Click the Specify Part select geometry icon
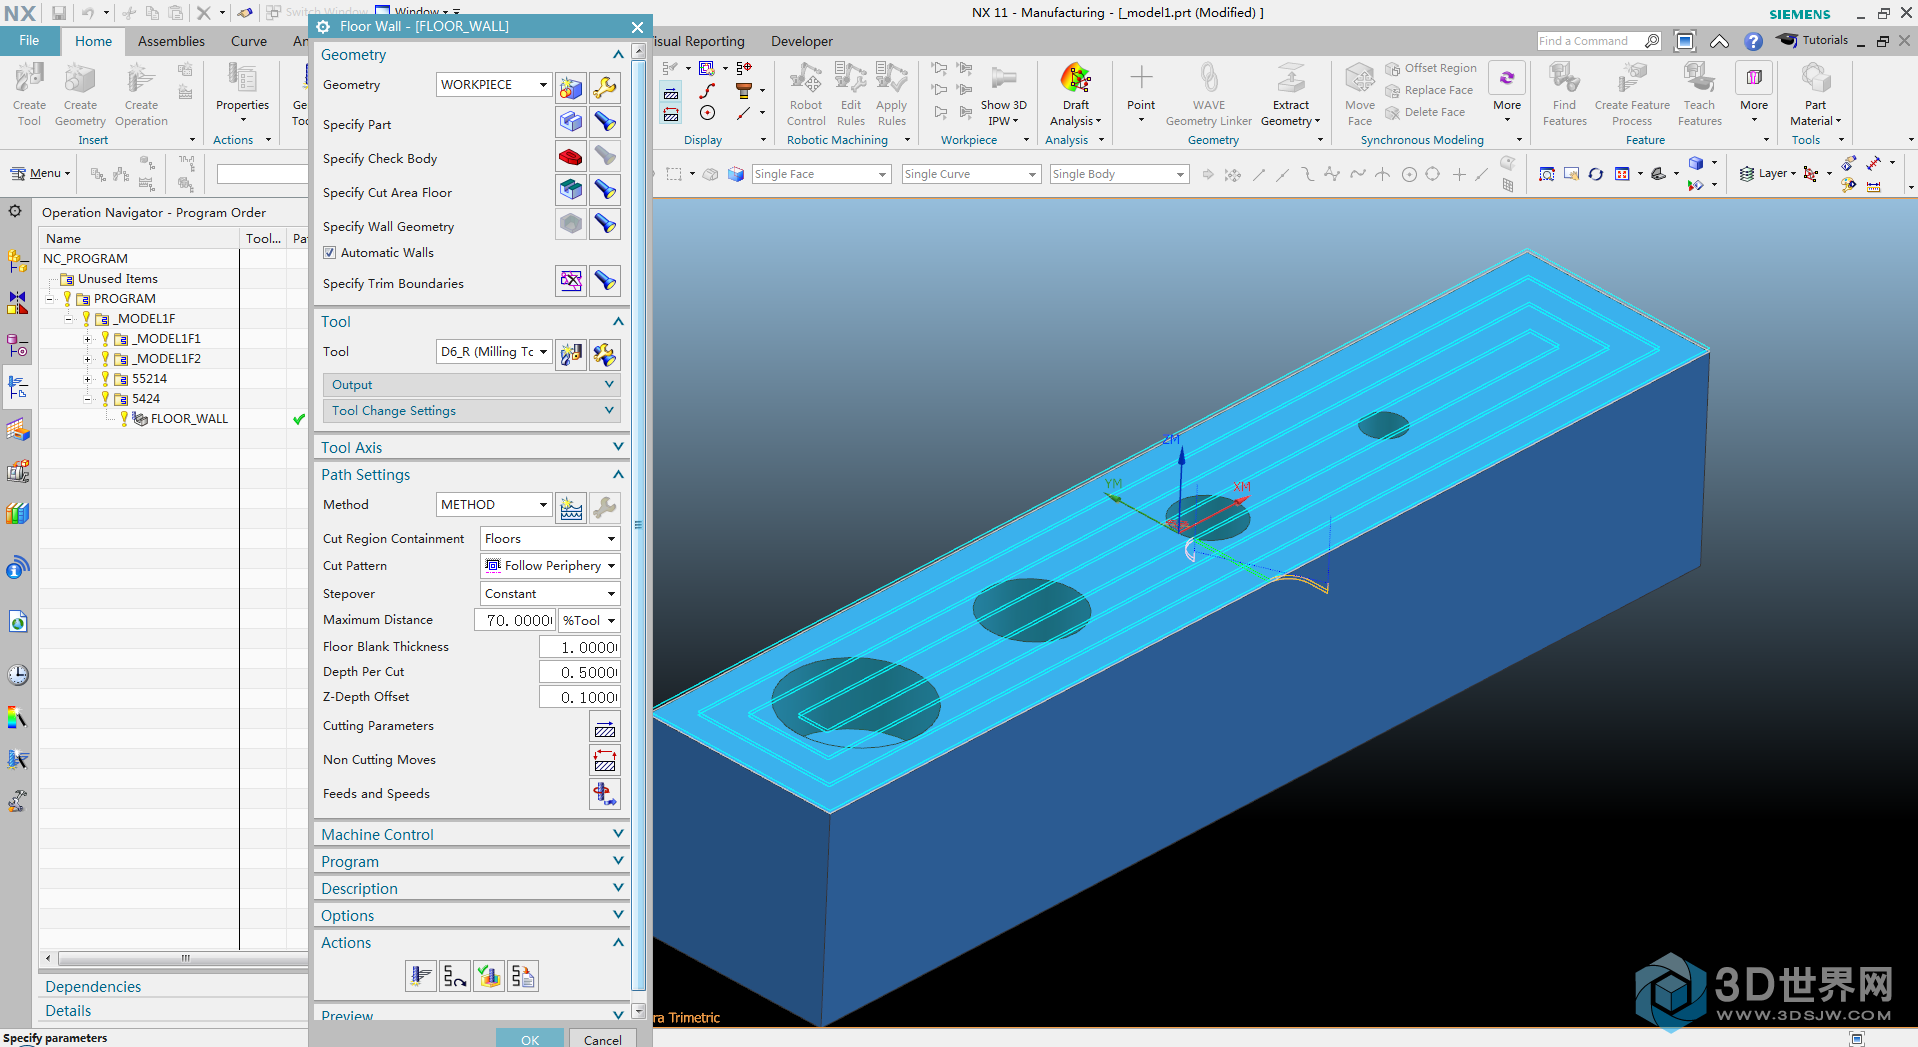This screenshot has height=1047, width=1918. coord(571,122)
